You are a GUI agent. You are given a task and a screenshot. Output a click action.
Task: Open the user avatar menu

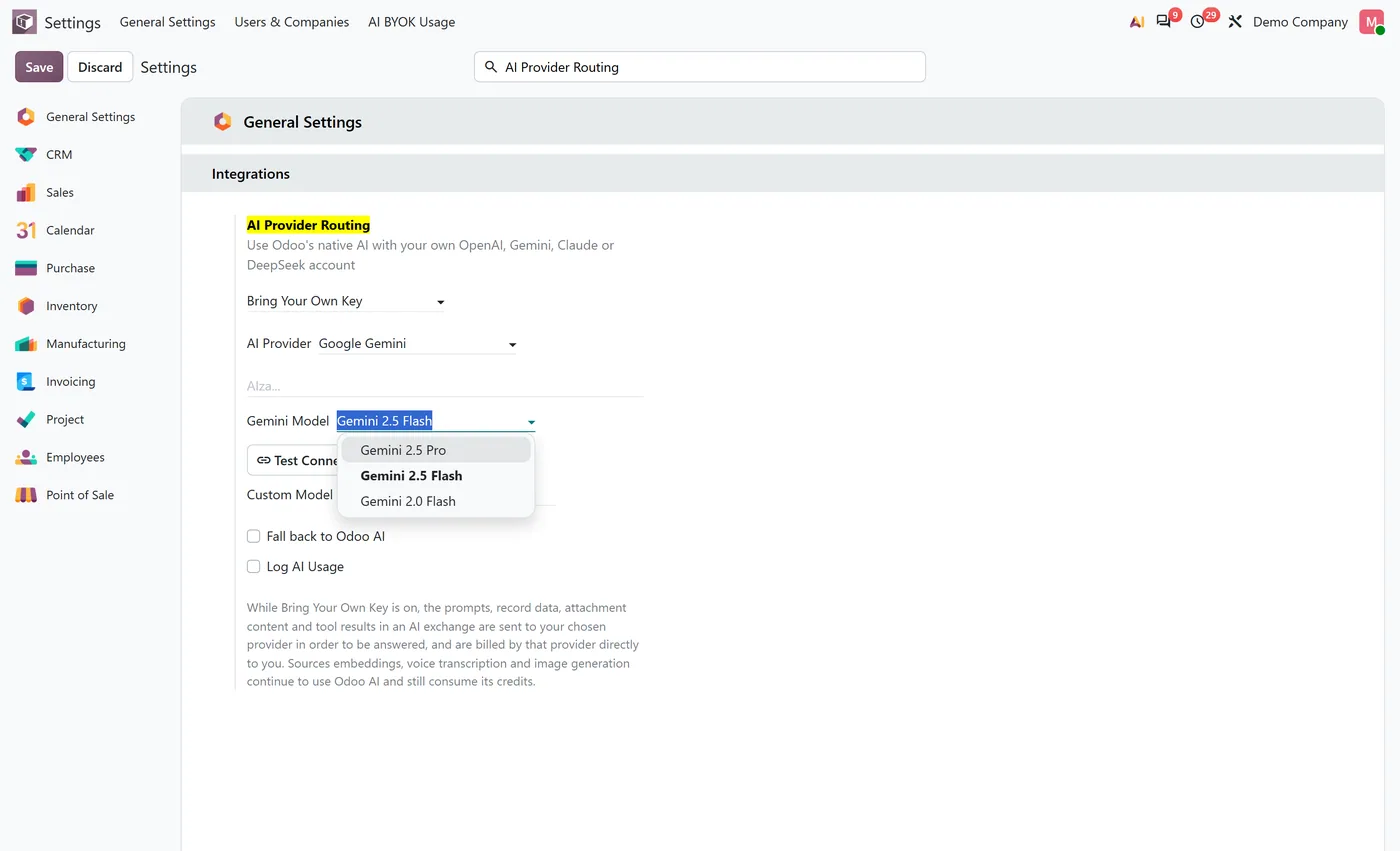coord(1371,22)
